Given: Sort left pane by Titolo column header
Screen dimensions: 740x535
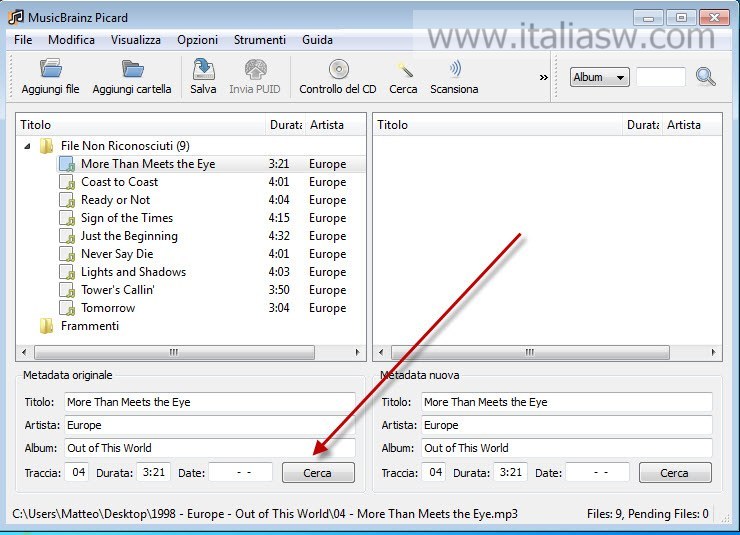Looking at the screenshot, I should 141,125.
